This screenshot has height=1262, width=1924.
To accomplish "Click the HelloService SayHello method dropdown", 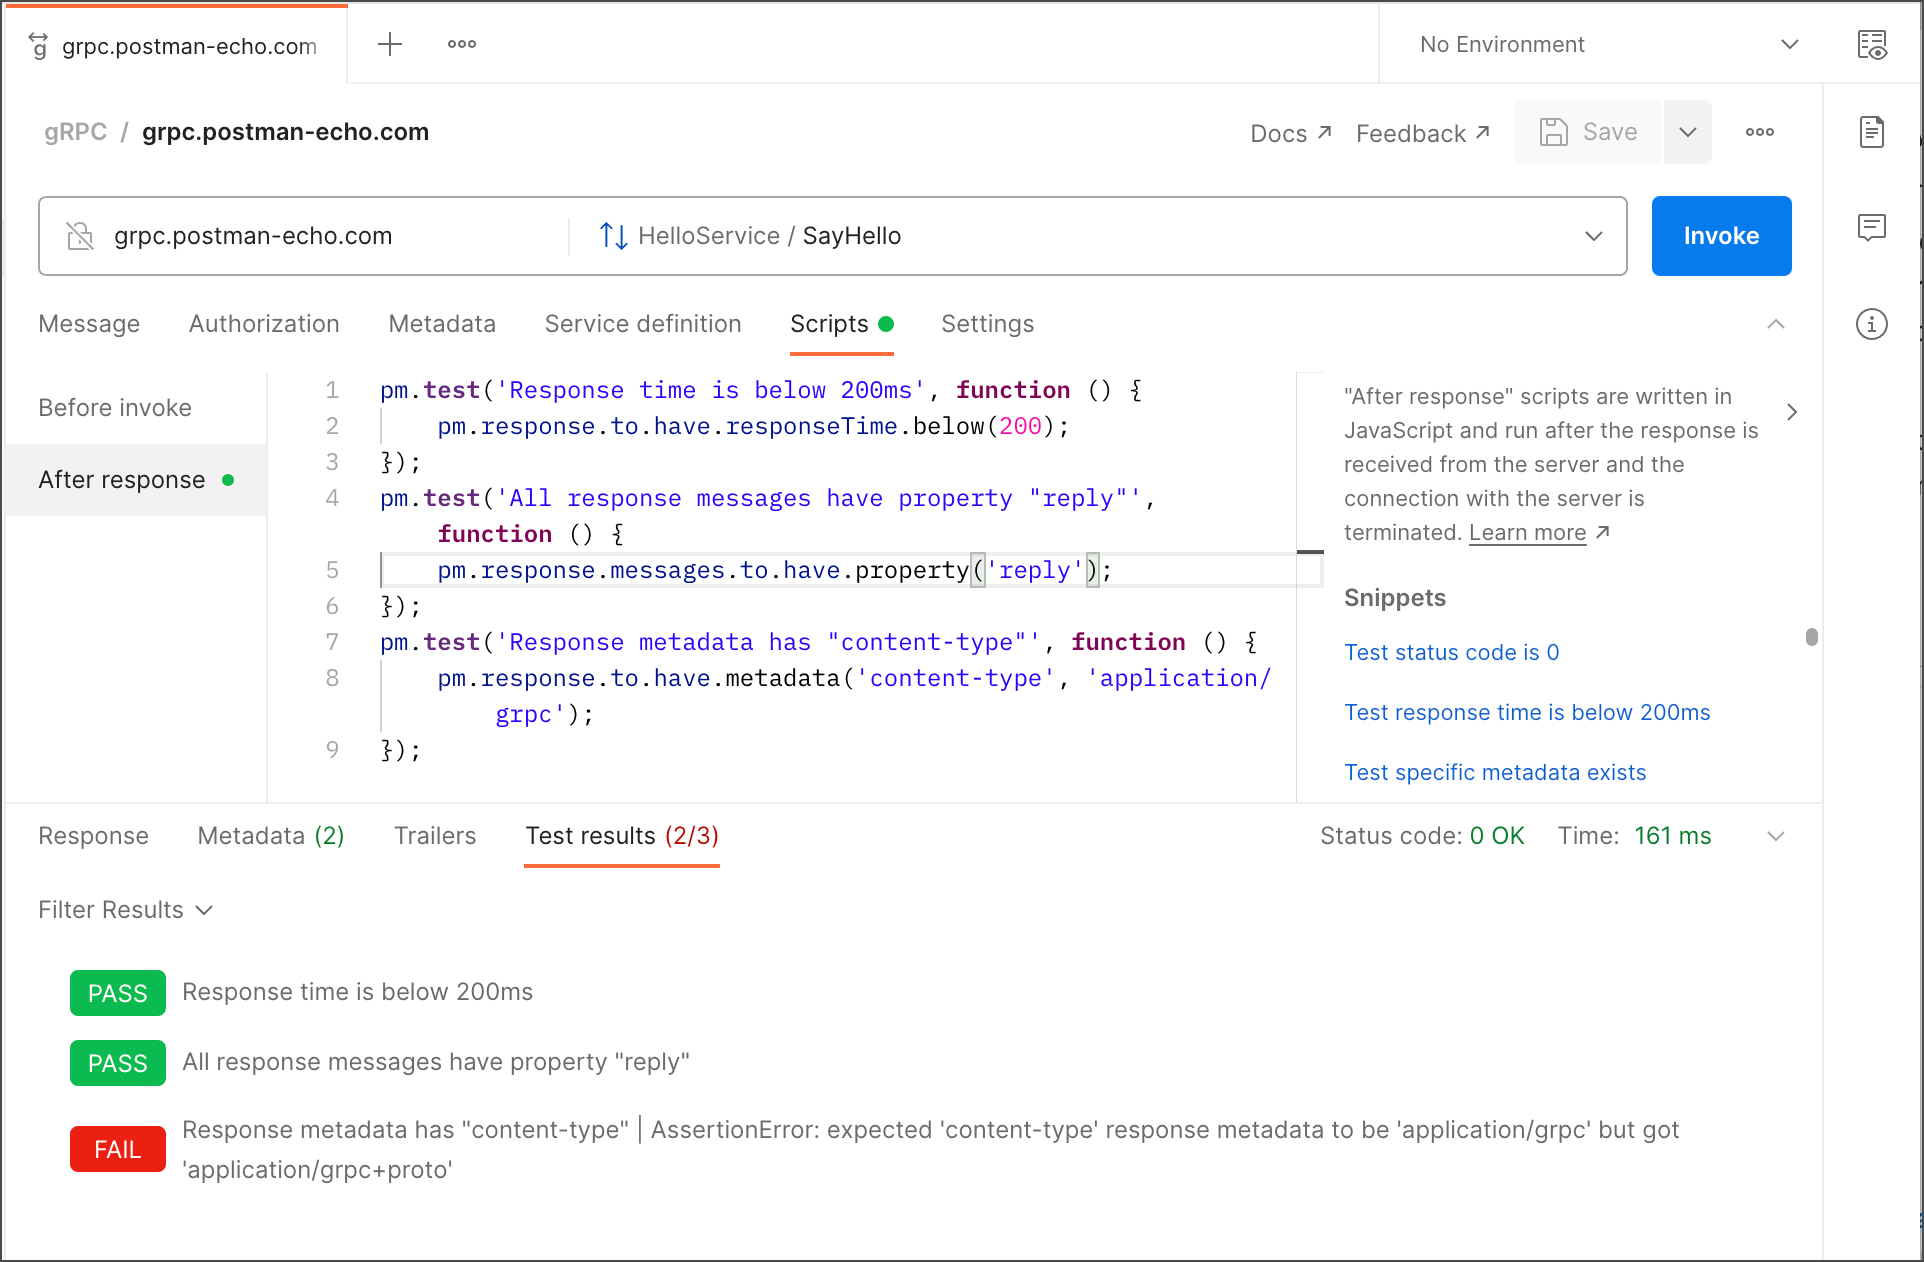I will pos(1592,234).
